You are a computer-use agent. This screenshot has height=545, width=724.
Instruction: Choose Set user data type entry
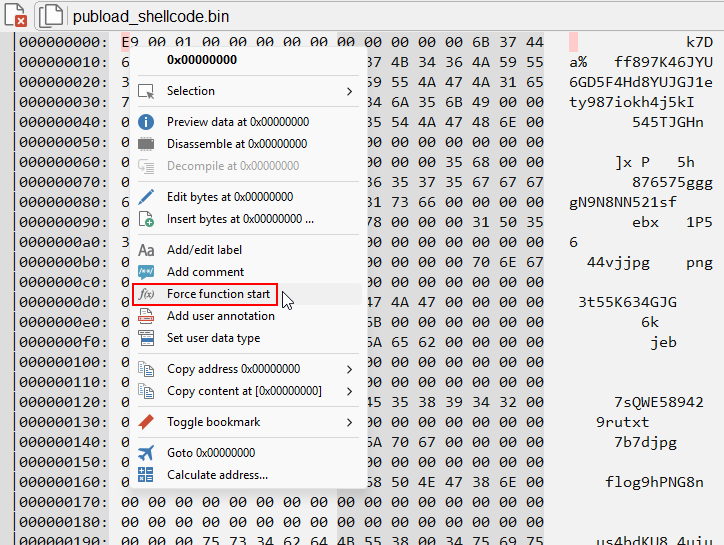pos(213,338)
